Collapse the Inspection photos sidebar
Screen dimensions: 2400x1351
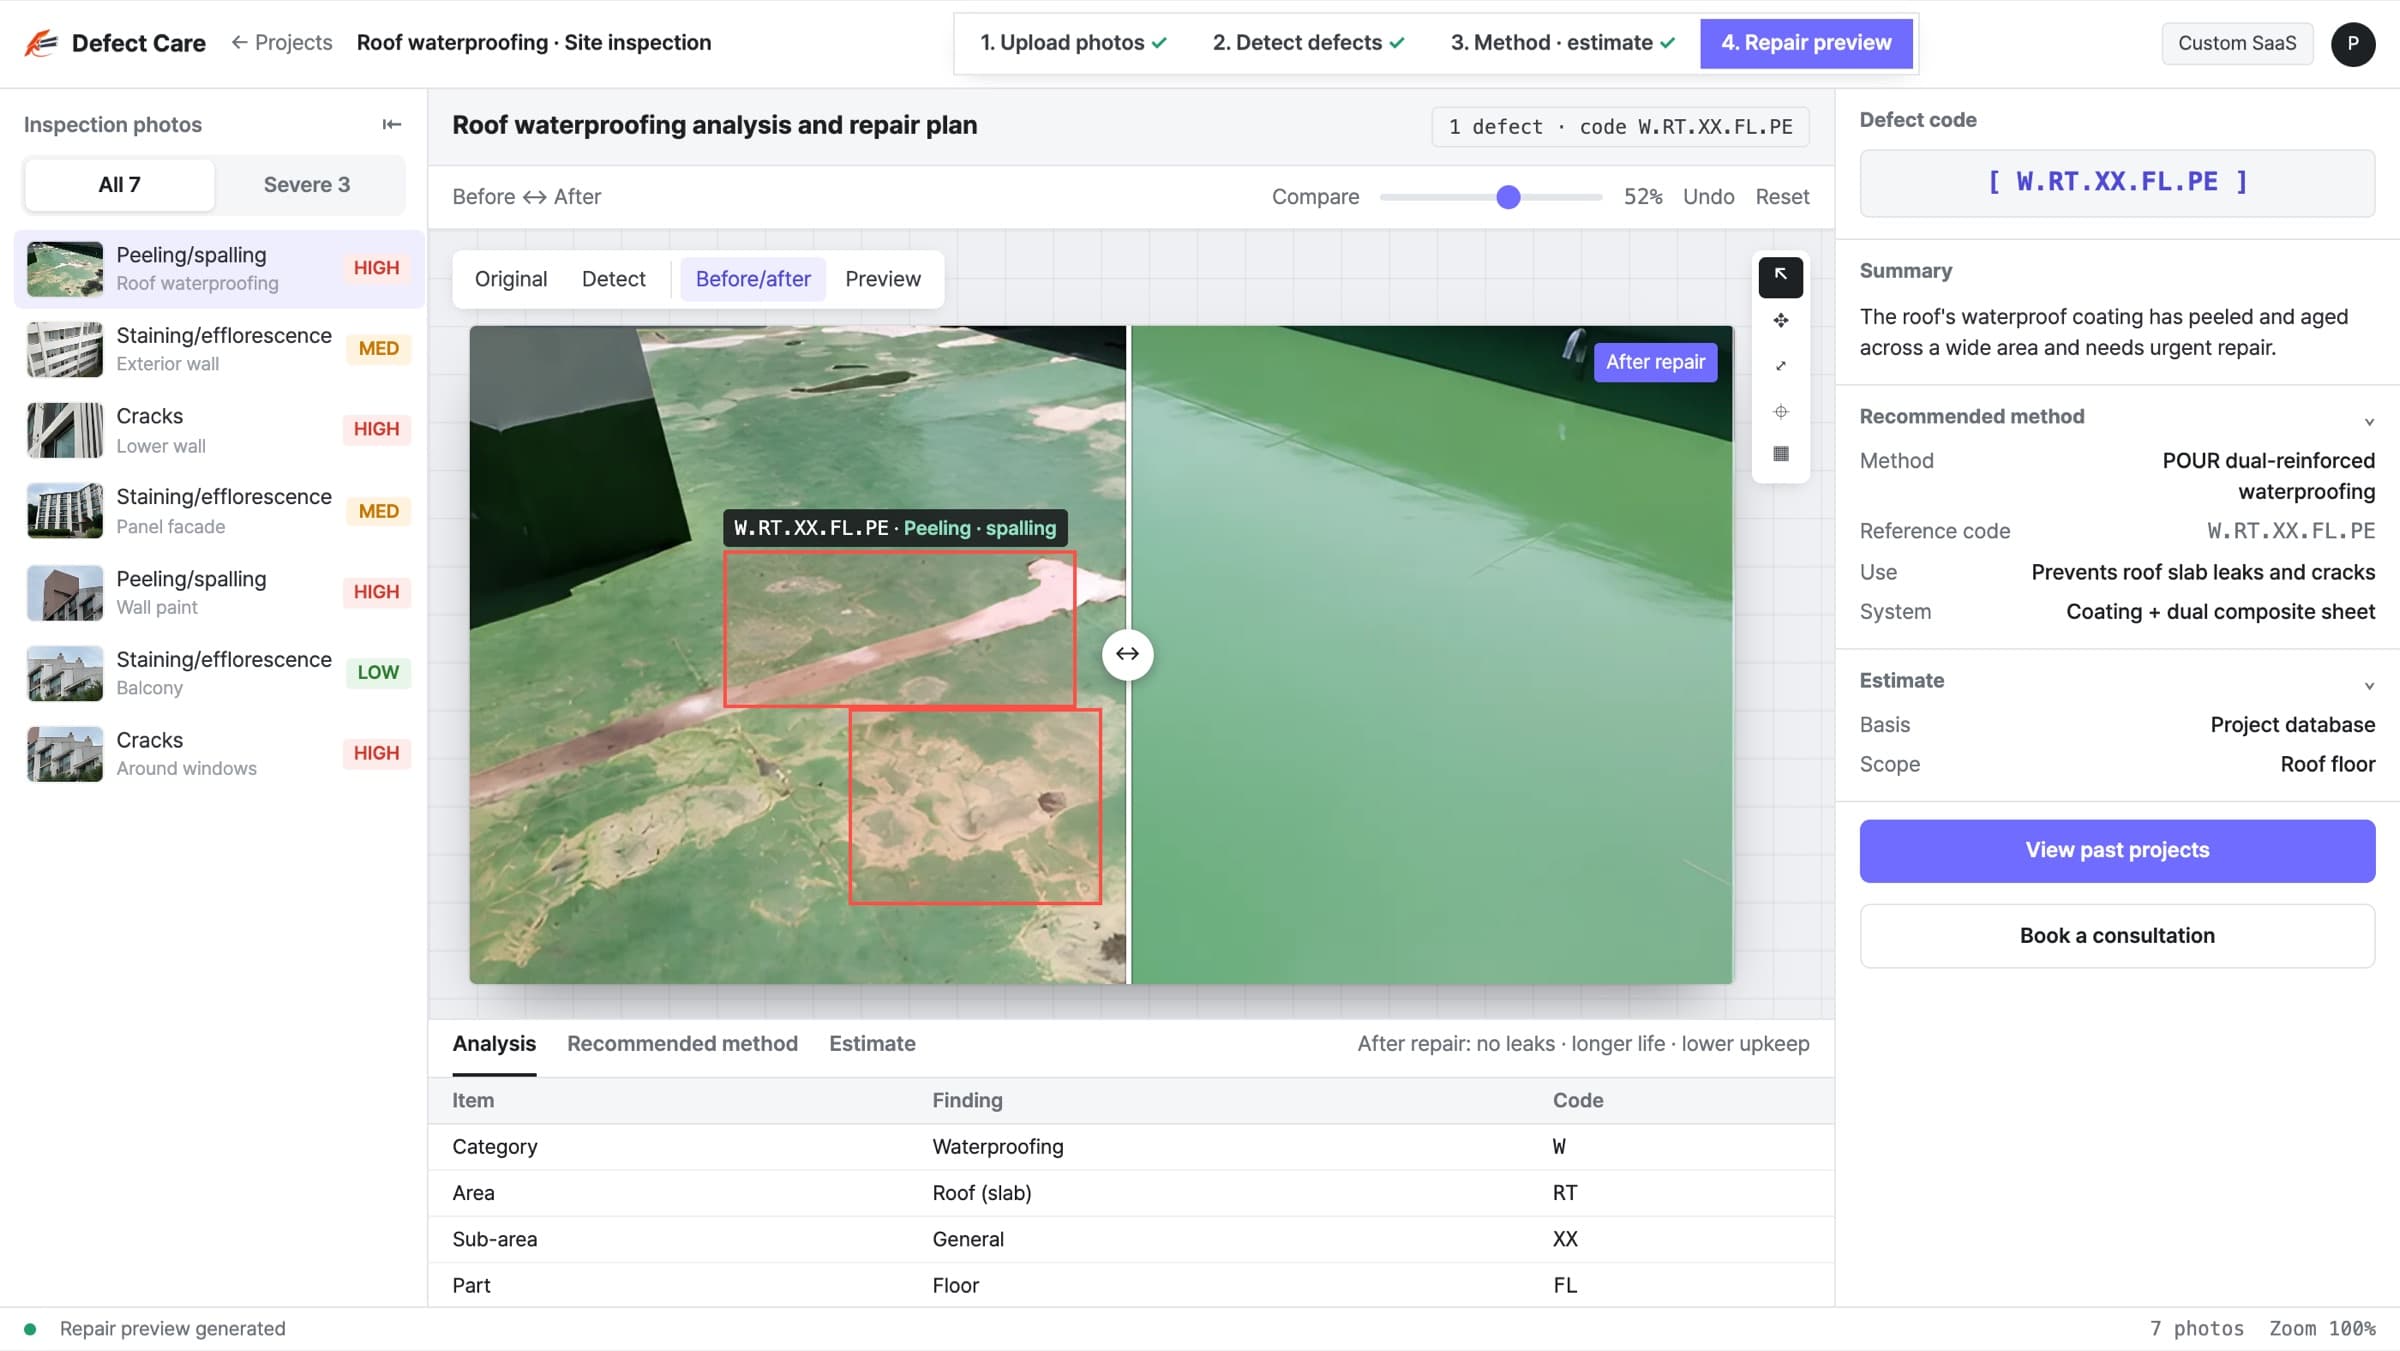tap(391, 124)
